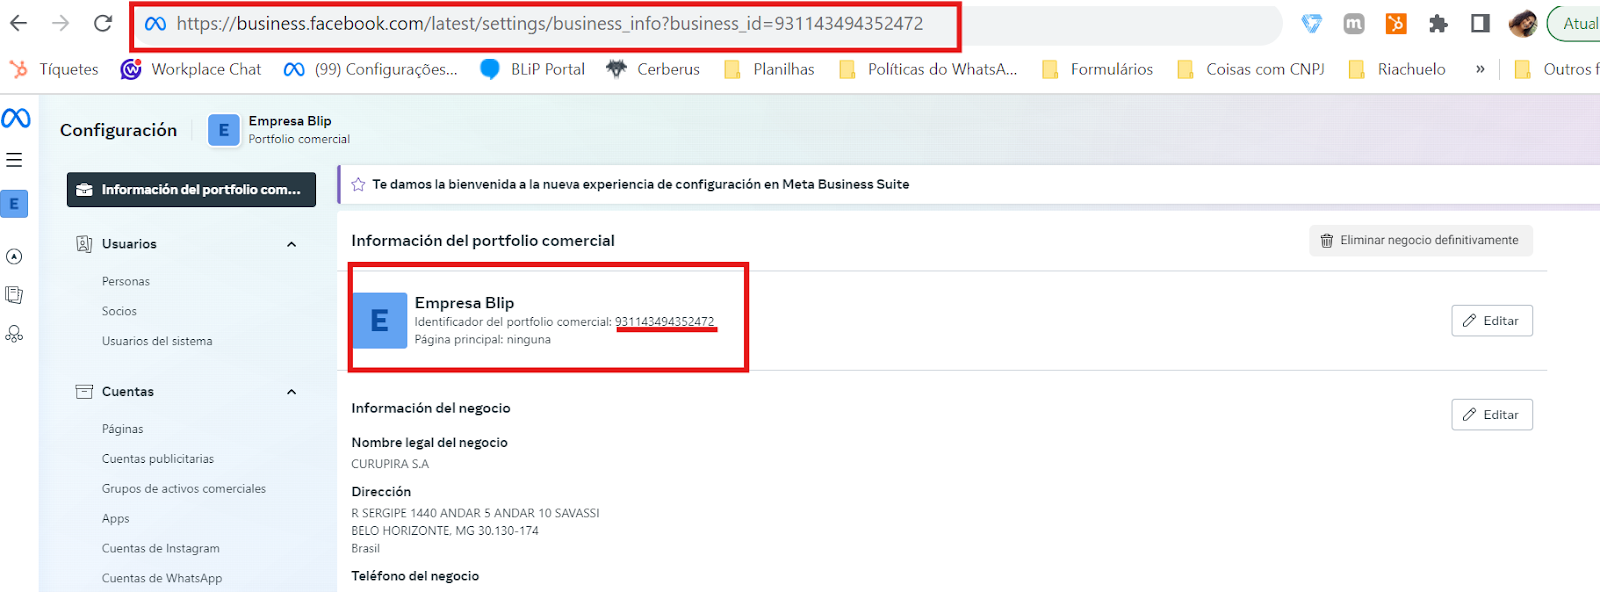
Task: Select the identifier 931143494352472 text
Action: [665, 322]
